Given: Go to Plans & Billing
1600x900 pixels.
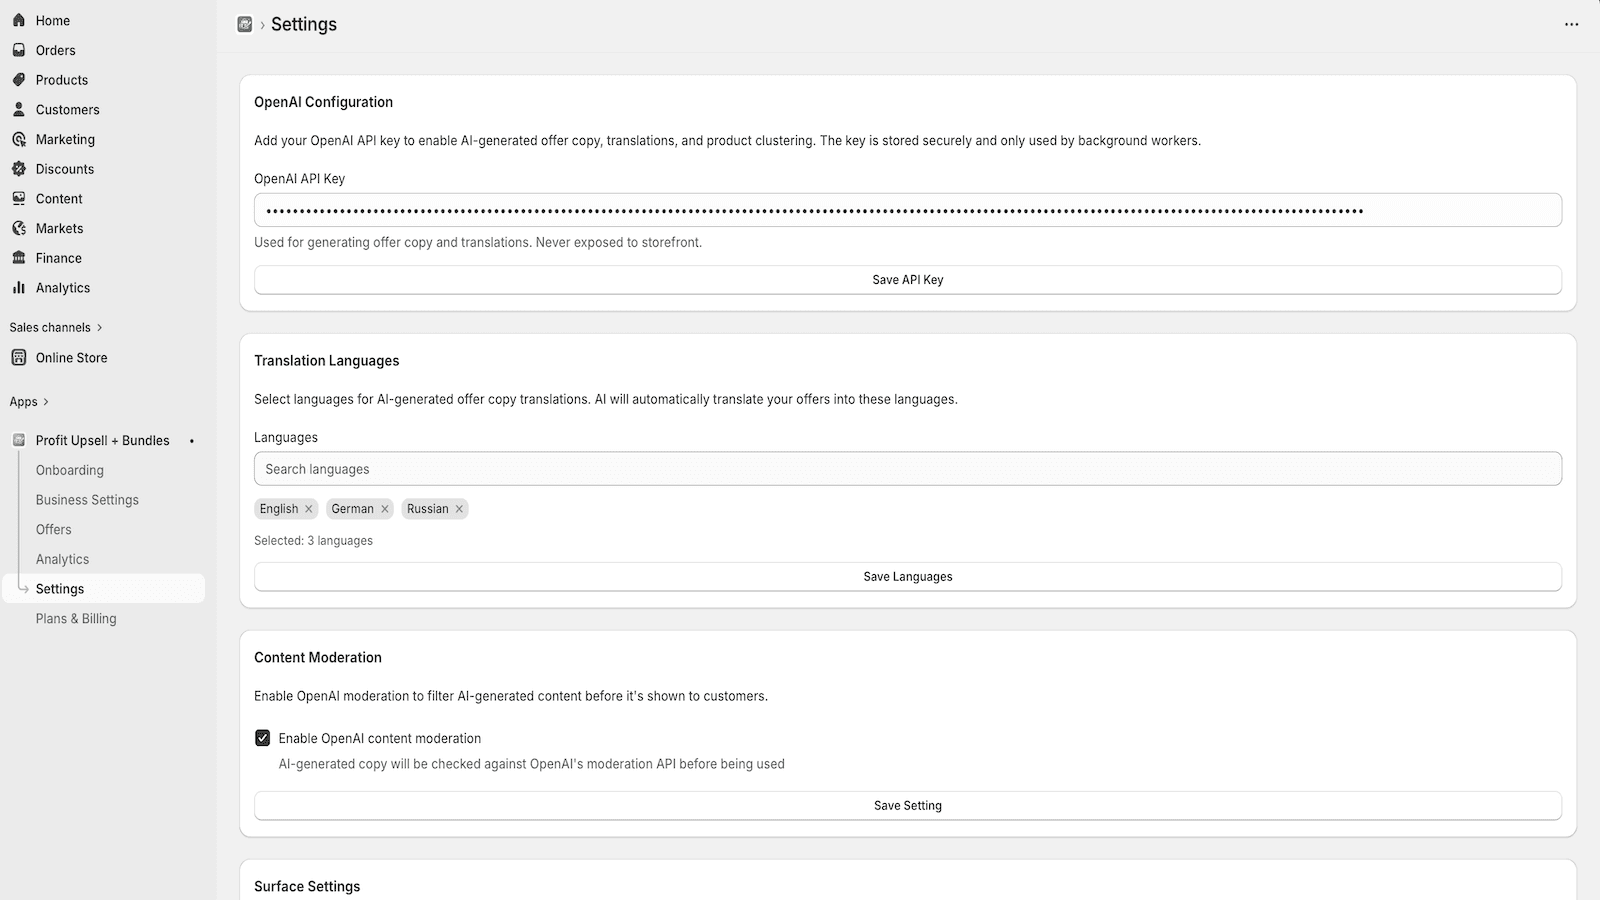Looking at the screenshot, I should coord(76,618).
